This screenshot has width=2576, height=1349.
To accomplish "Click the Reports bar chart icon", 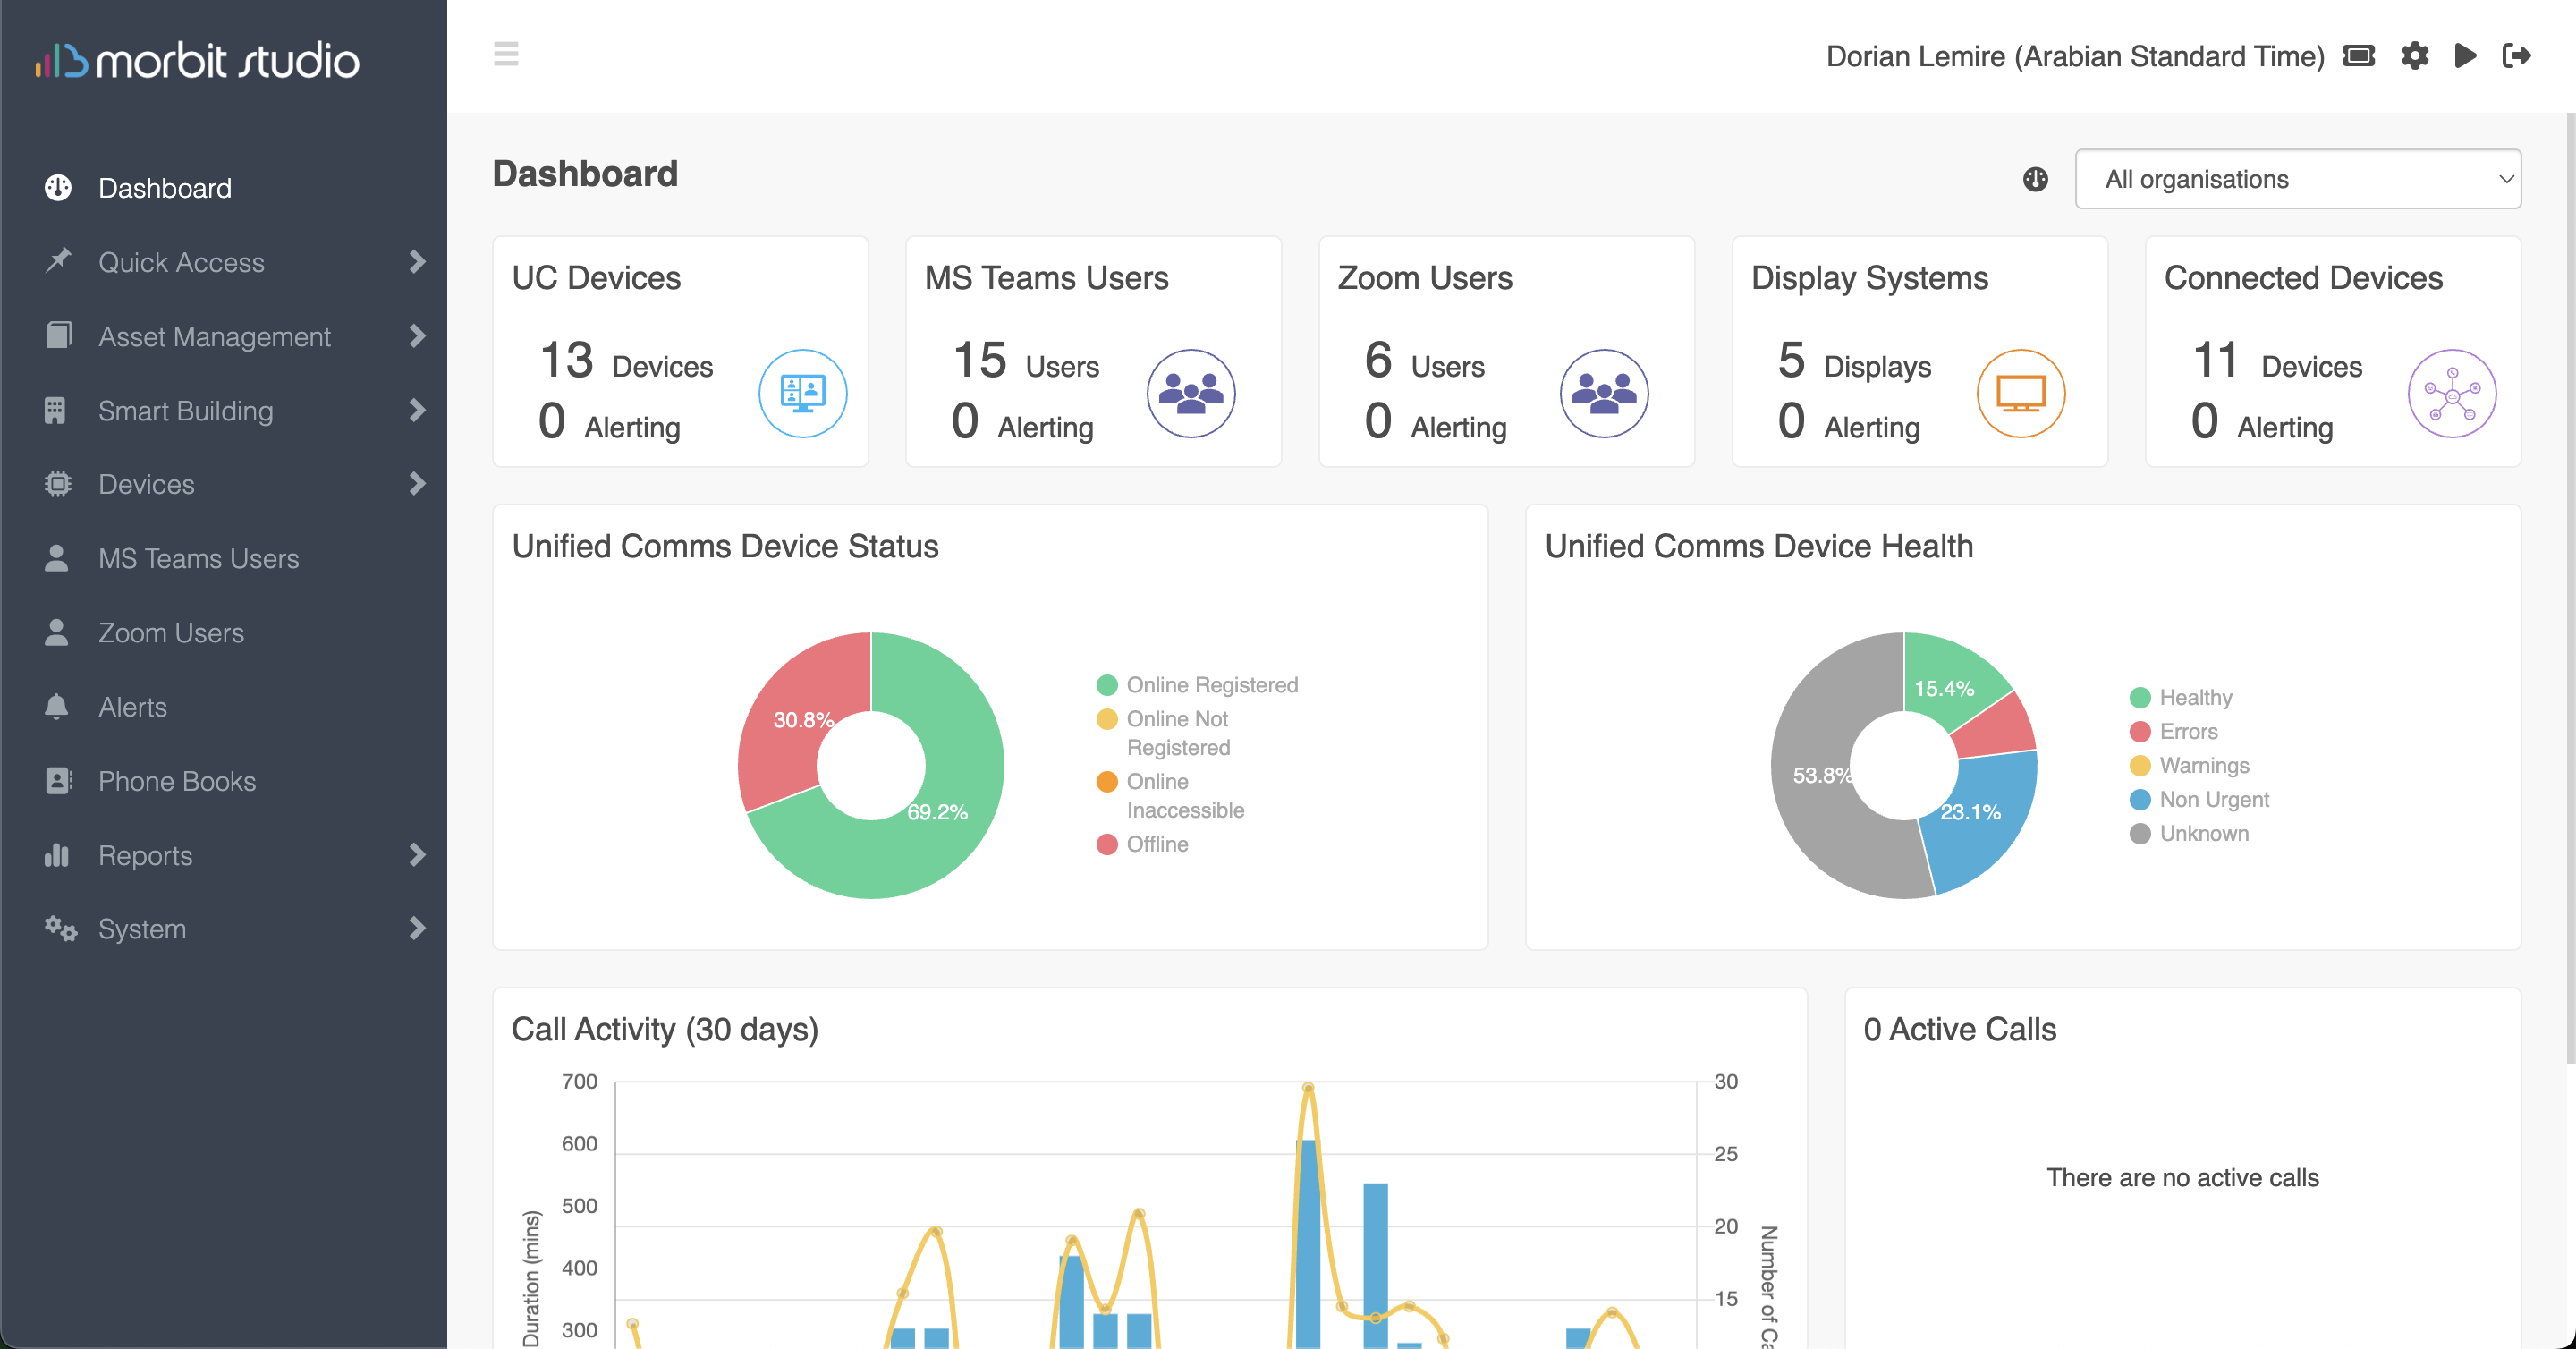I will coord(57,855).
